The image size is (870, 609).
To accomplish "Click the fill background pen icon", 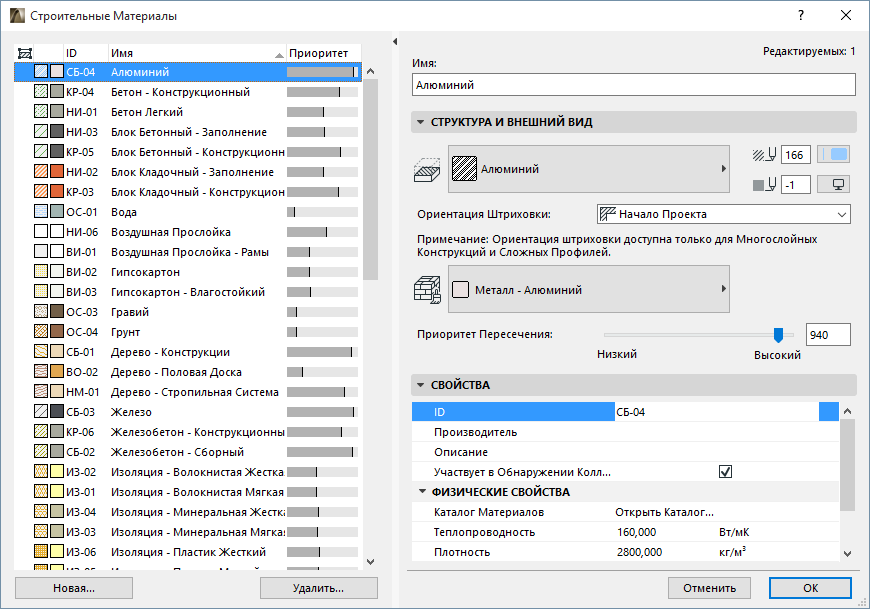I will pyautogui.click(x=765, y=185).
